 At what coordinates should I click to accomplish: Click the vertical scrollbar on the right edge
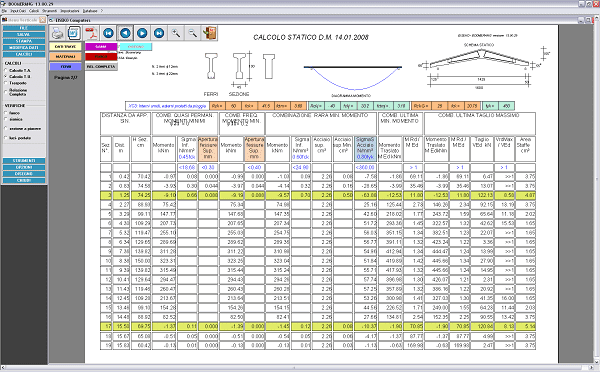(x=597, y=191)
